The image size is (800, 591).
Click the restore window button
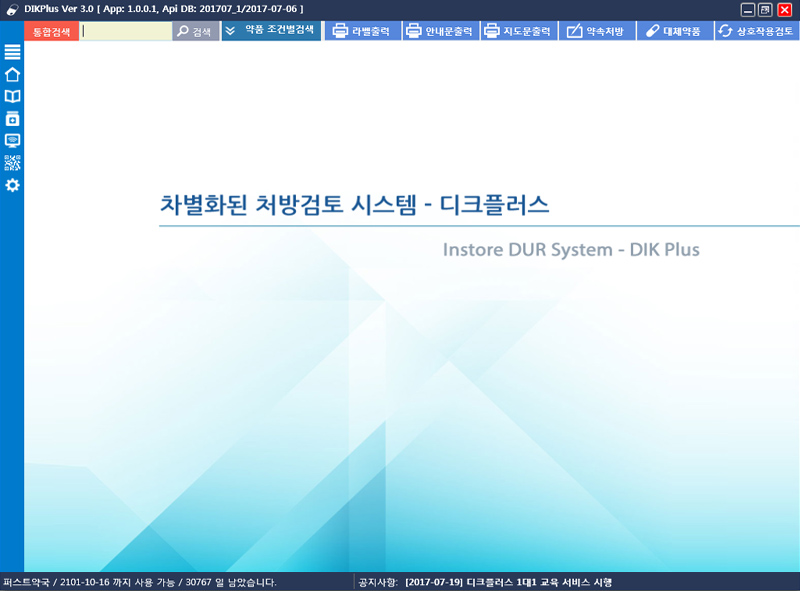tap(765, 10)
